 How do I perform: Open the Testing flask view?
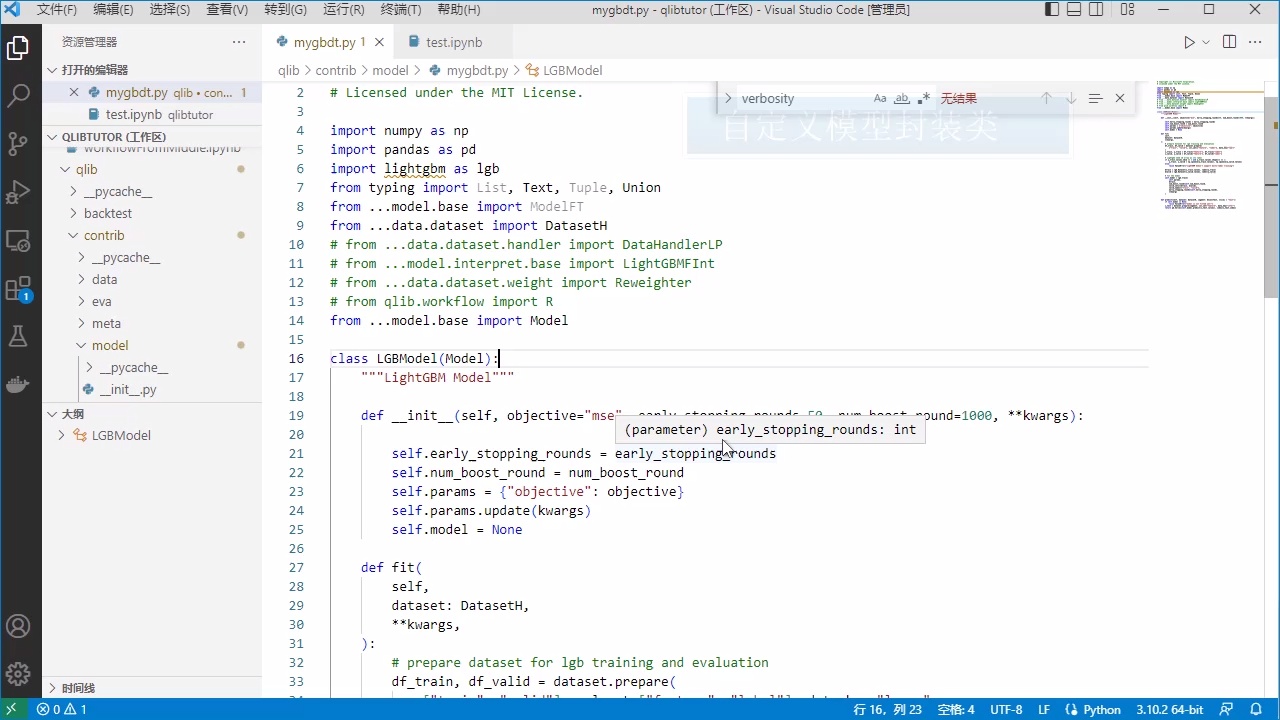18,337
